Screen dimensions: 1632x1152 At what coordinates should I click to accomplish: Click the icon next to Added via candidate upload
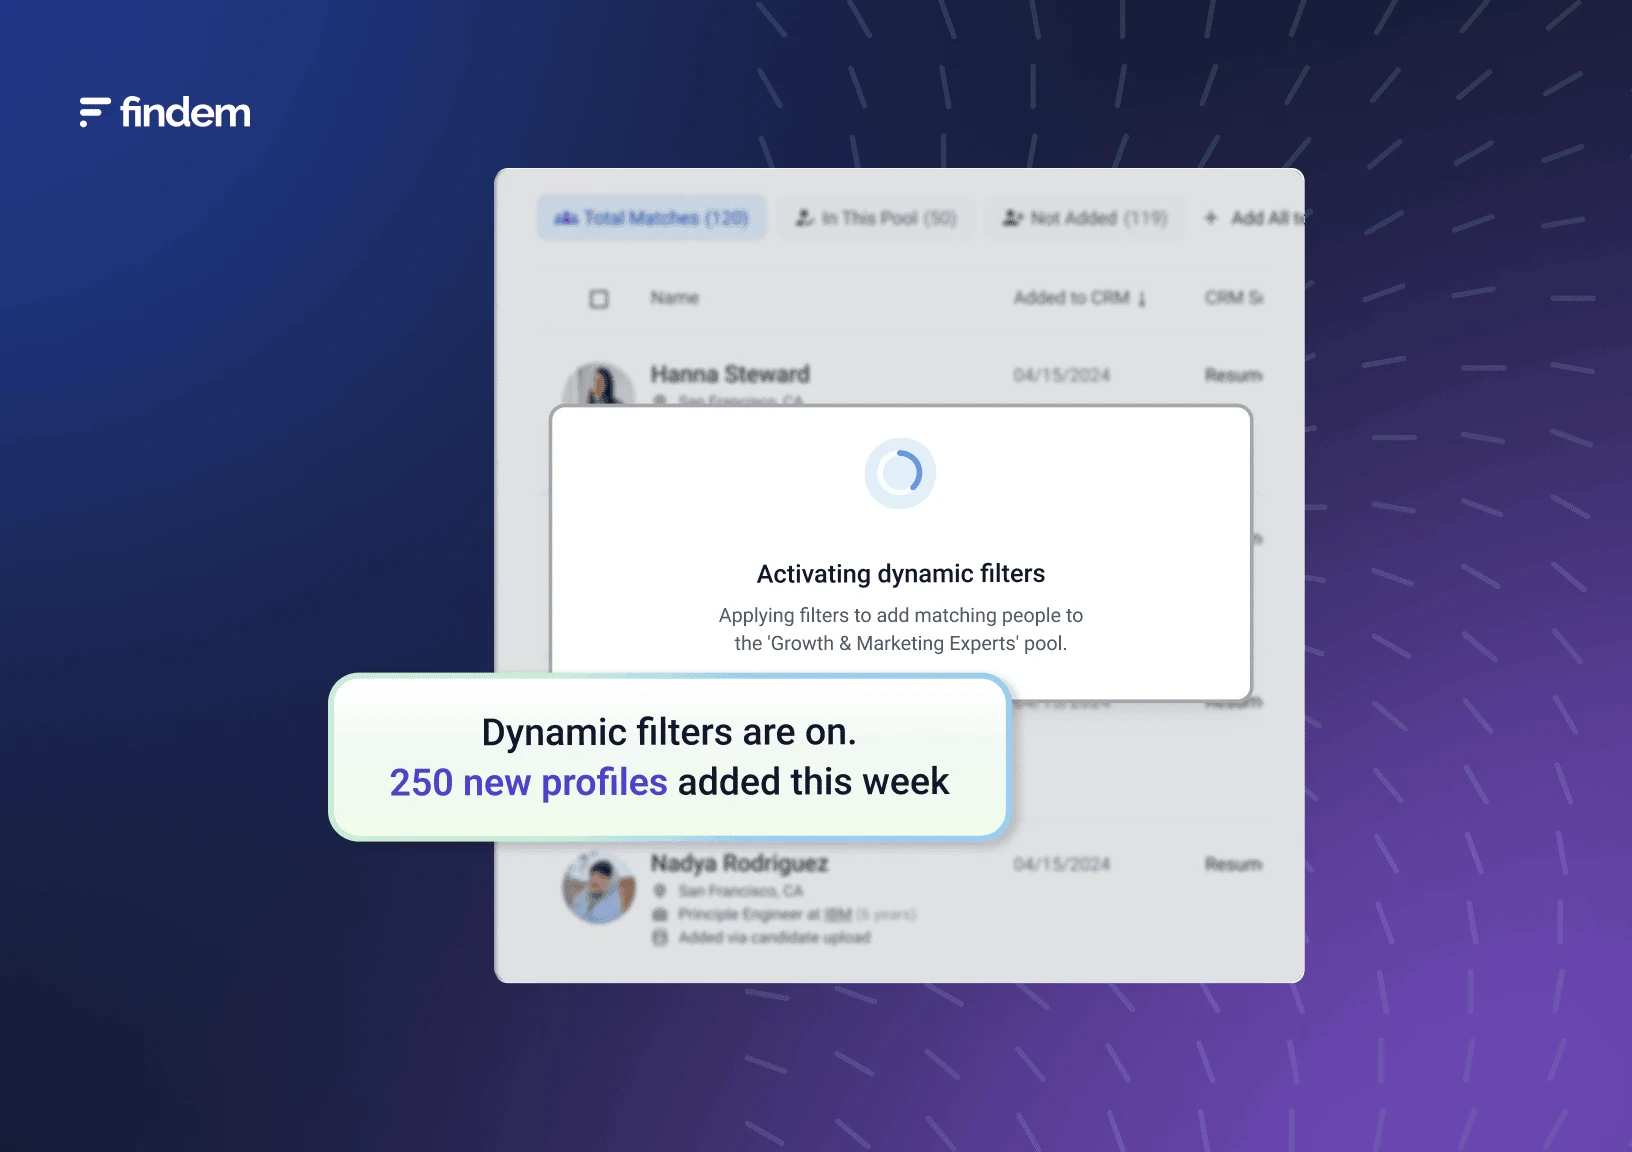point(660,938)
